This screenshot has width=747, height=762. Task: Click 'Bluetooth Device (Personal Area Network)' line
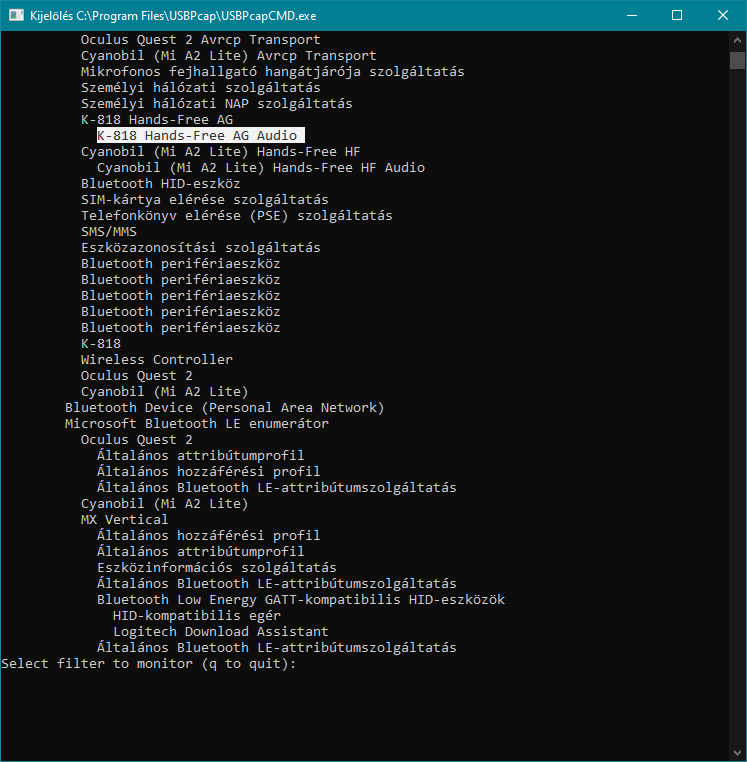(x=225, y=408)
